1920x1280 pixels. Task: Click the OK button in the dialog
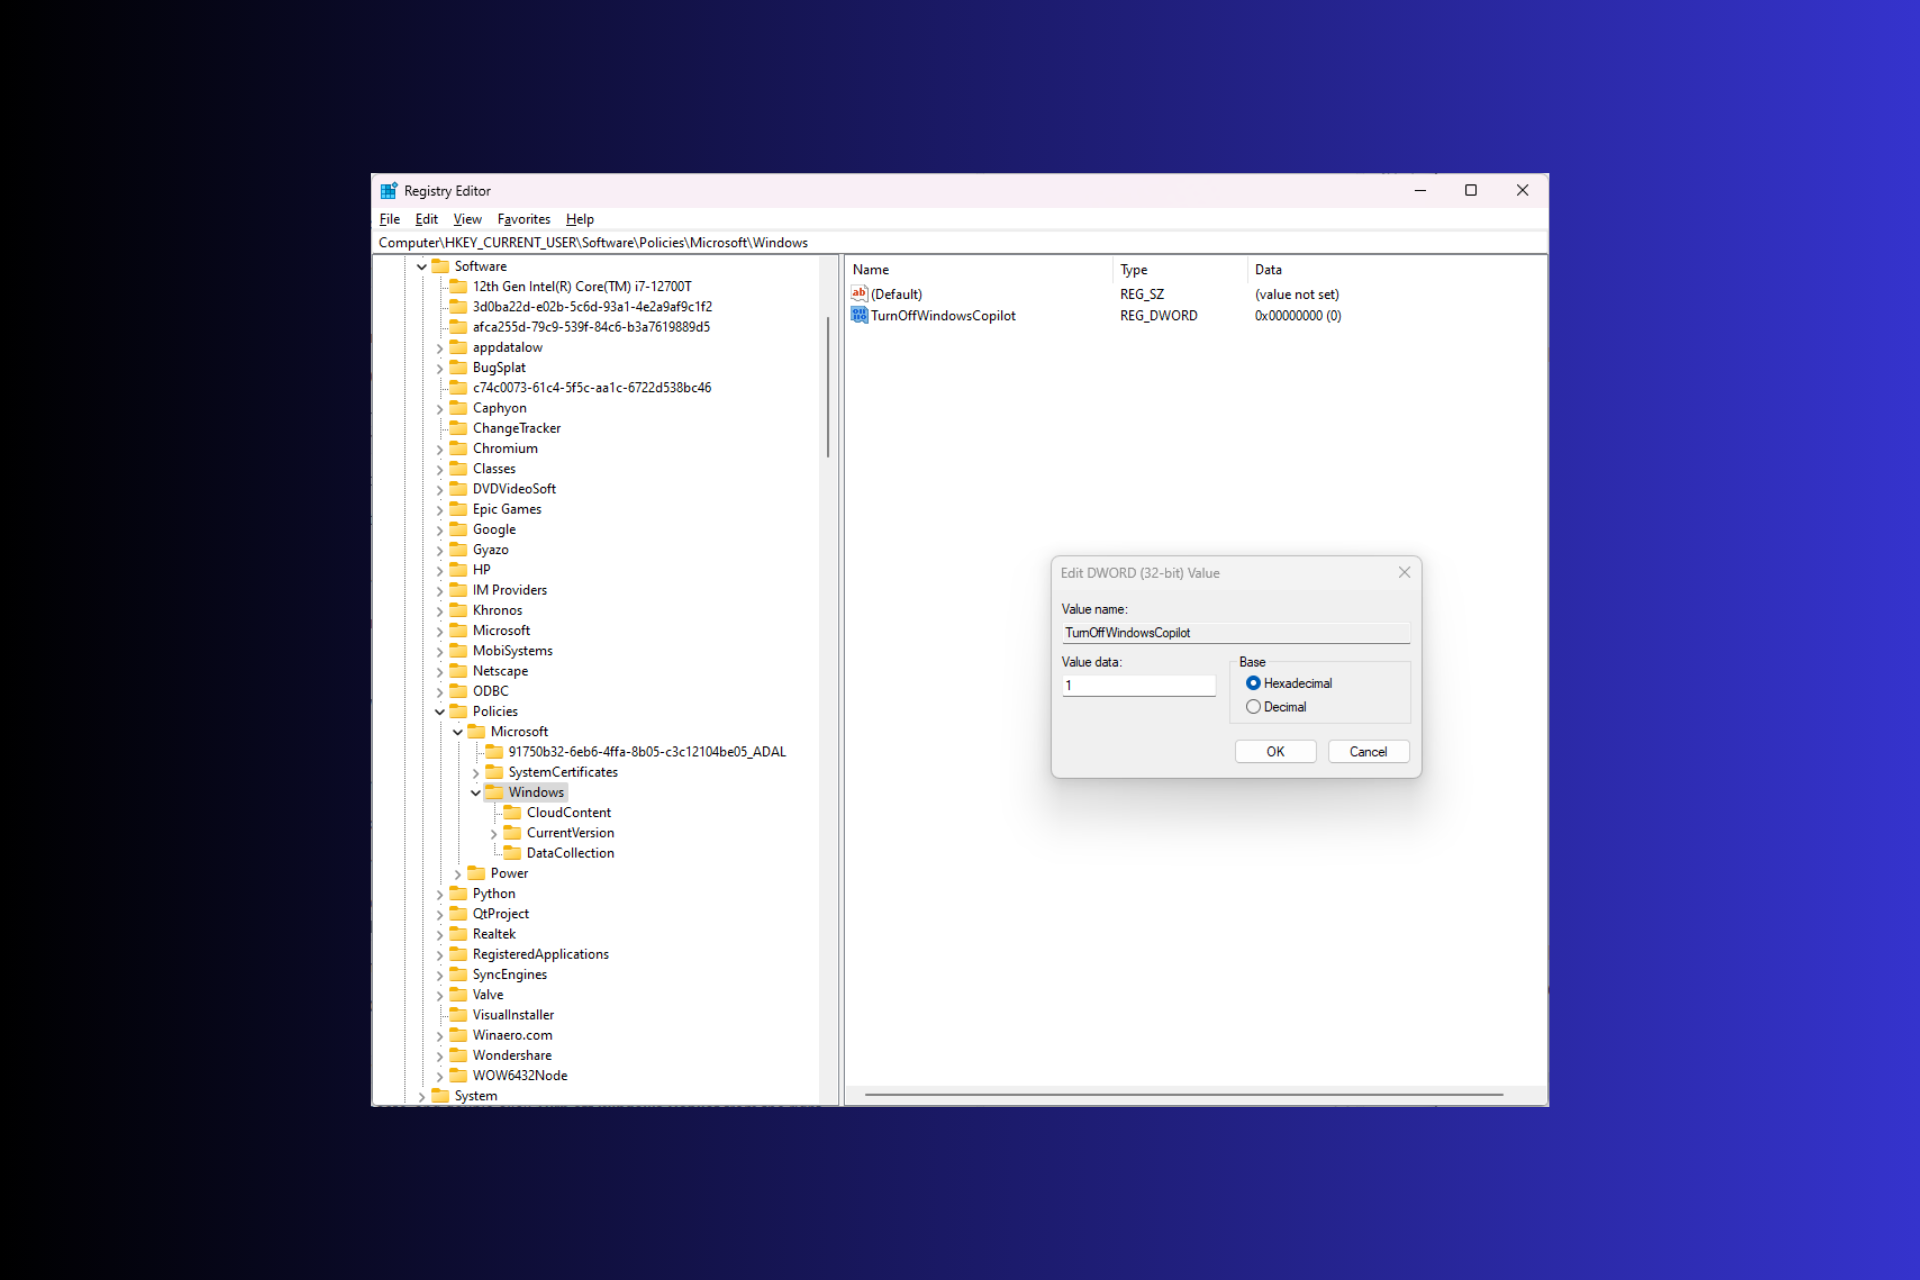click(x=1275, y=751)
